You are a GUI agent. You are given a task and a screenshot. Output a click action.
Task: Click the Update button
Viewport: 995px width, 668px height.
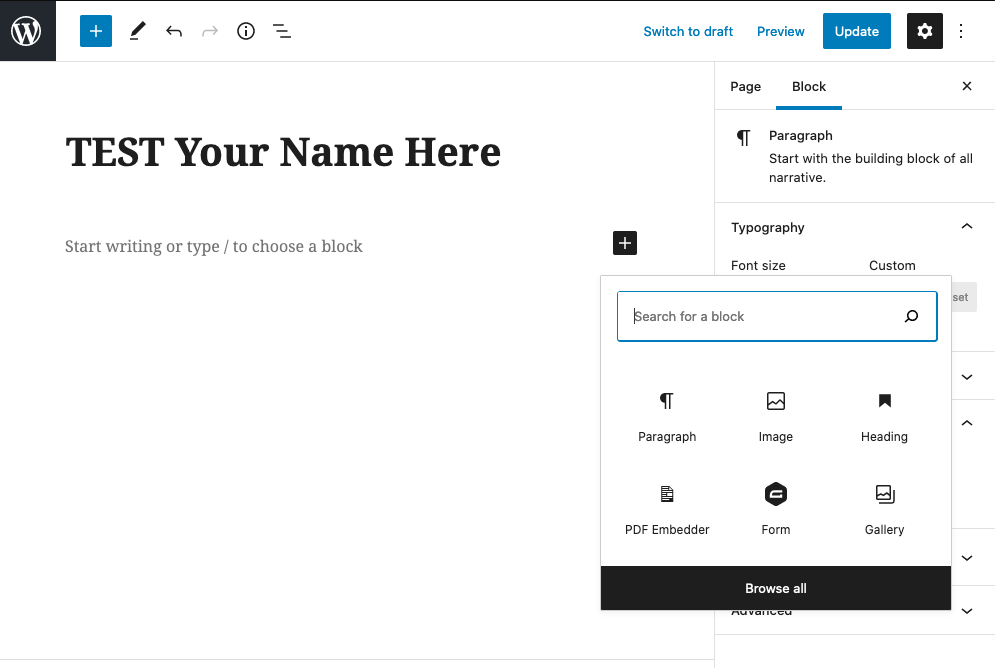point(857,31)
